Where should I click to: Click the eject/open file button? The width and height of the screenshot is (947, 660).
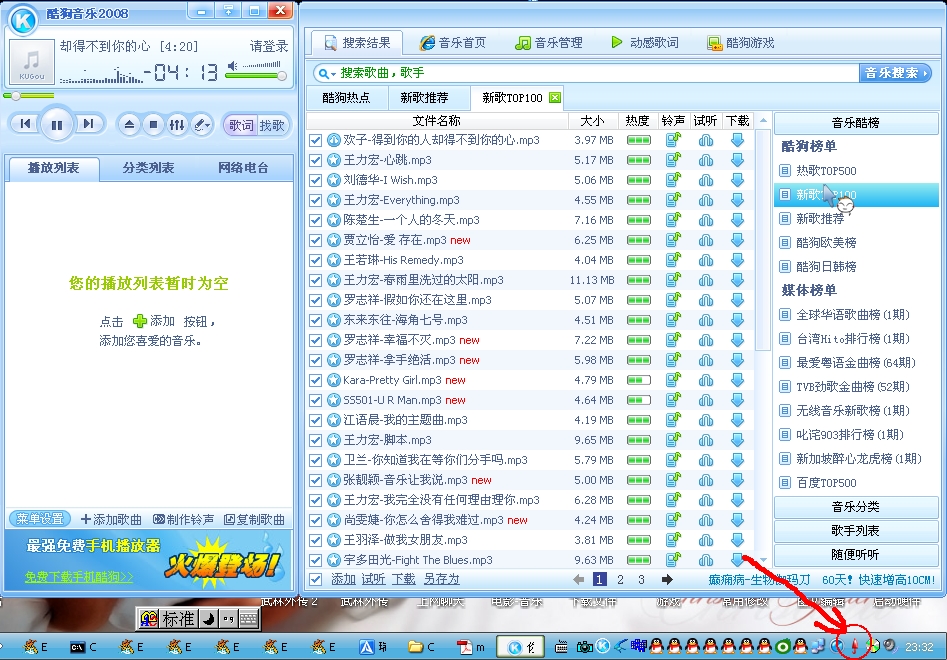(129, 125)
